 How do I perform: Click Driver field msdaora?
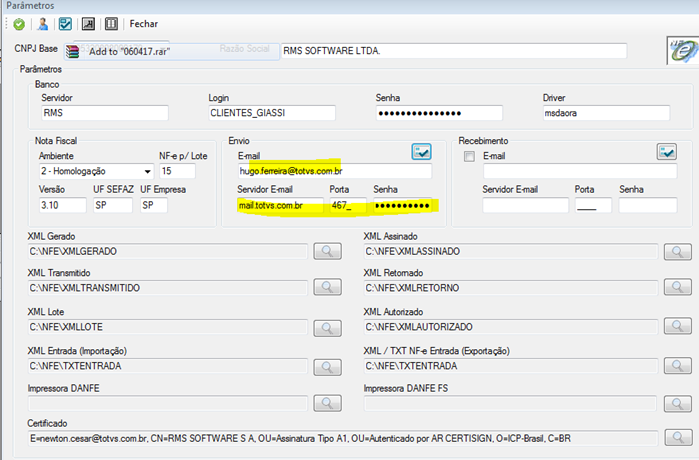click(606, 113)
